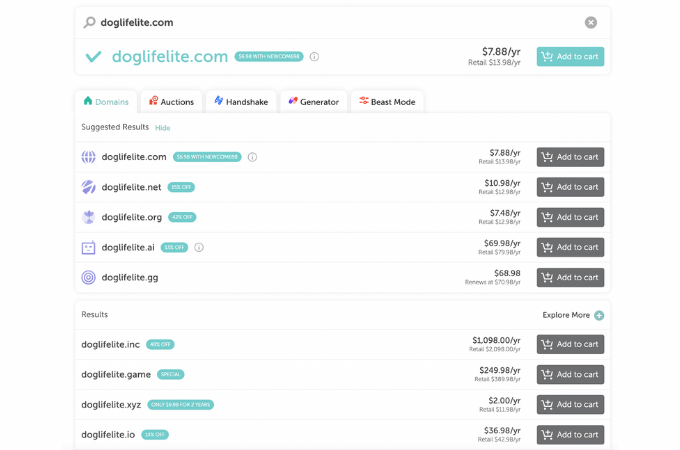Screen dimensions: 680x450
Task: Click the doglifelite.org domain name
Action: point(132,217)
